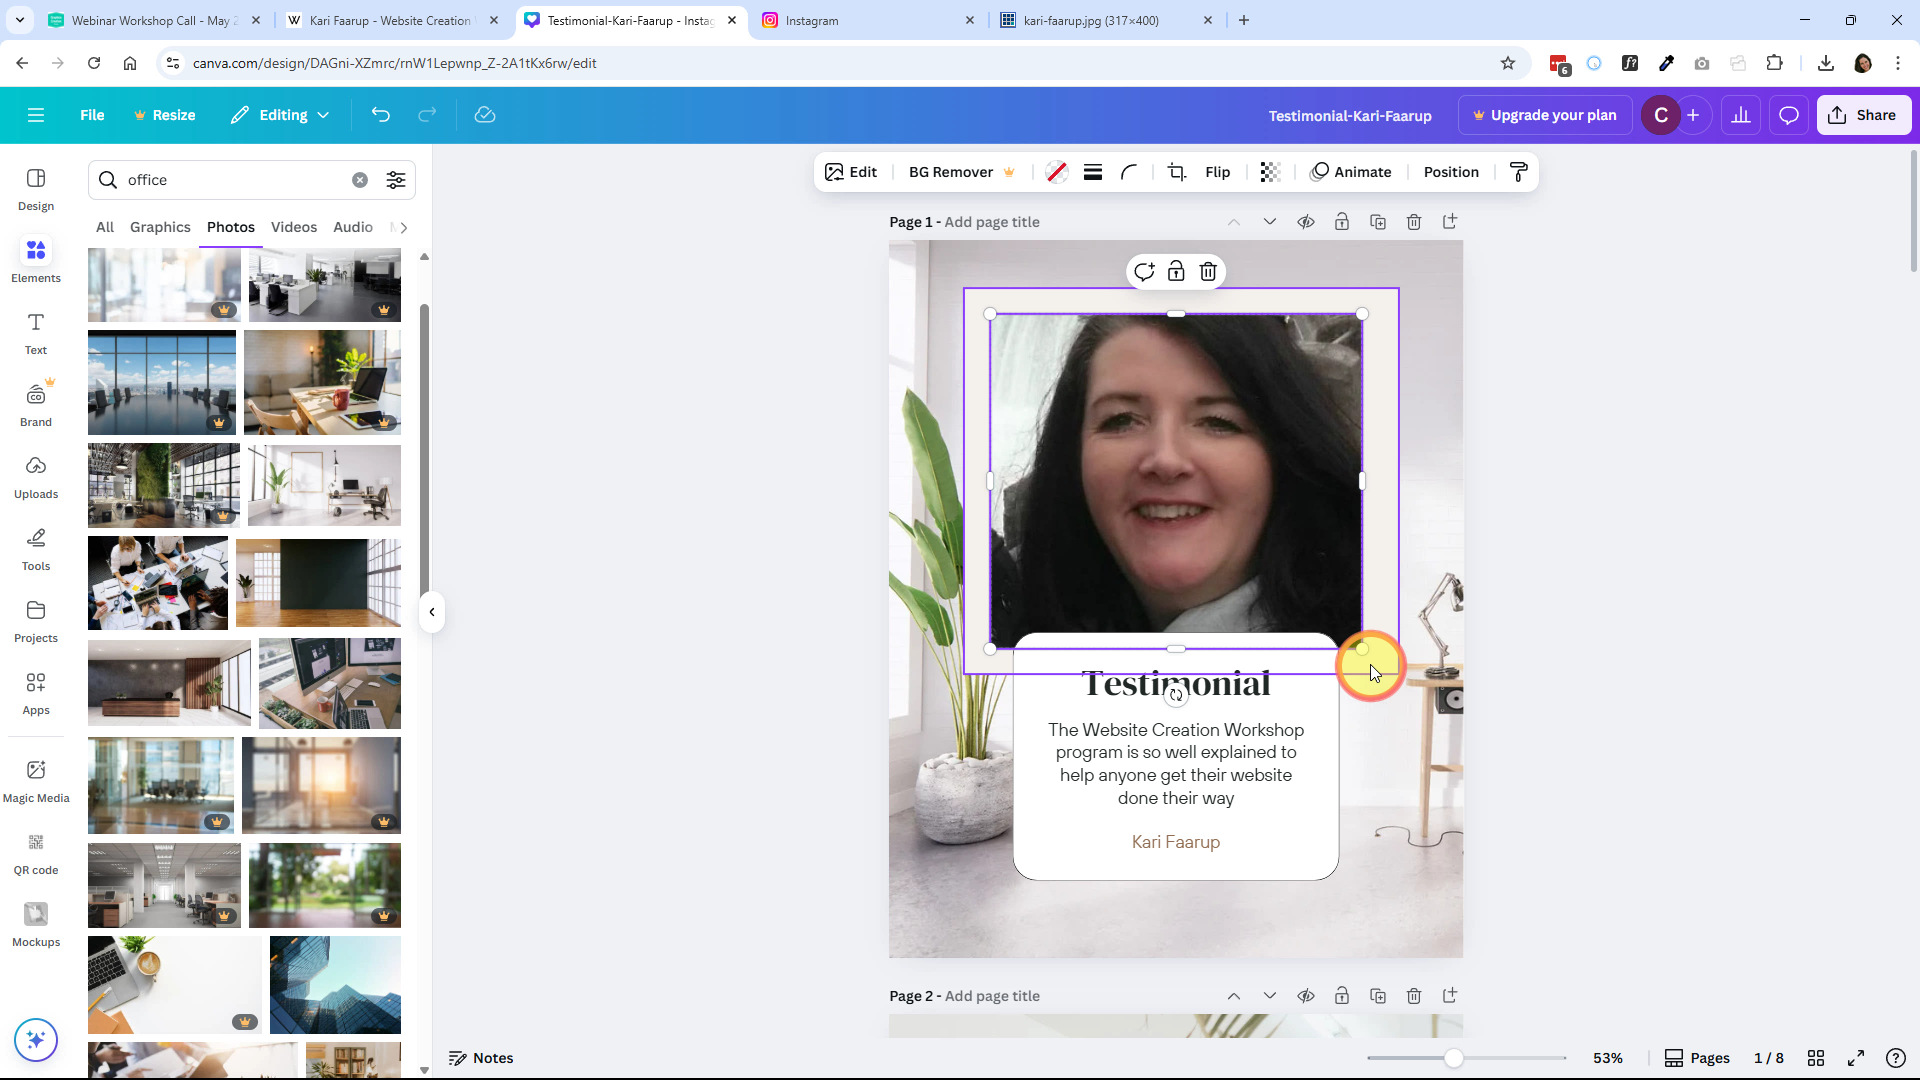Open the Mockups app
1920x1080 pixels.
36,925
